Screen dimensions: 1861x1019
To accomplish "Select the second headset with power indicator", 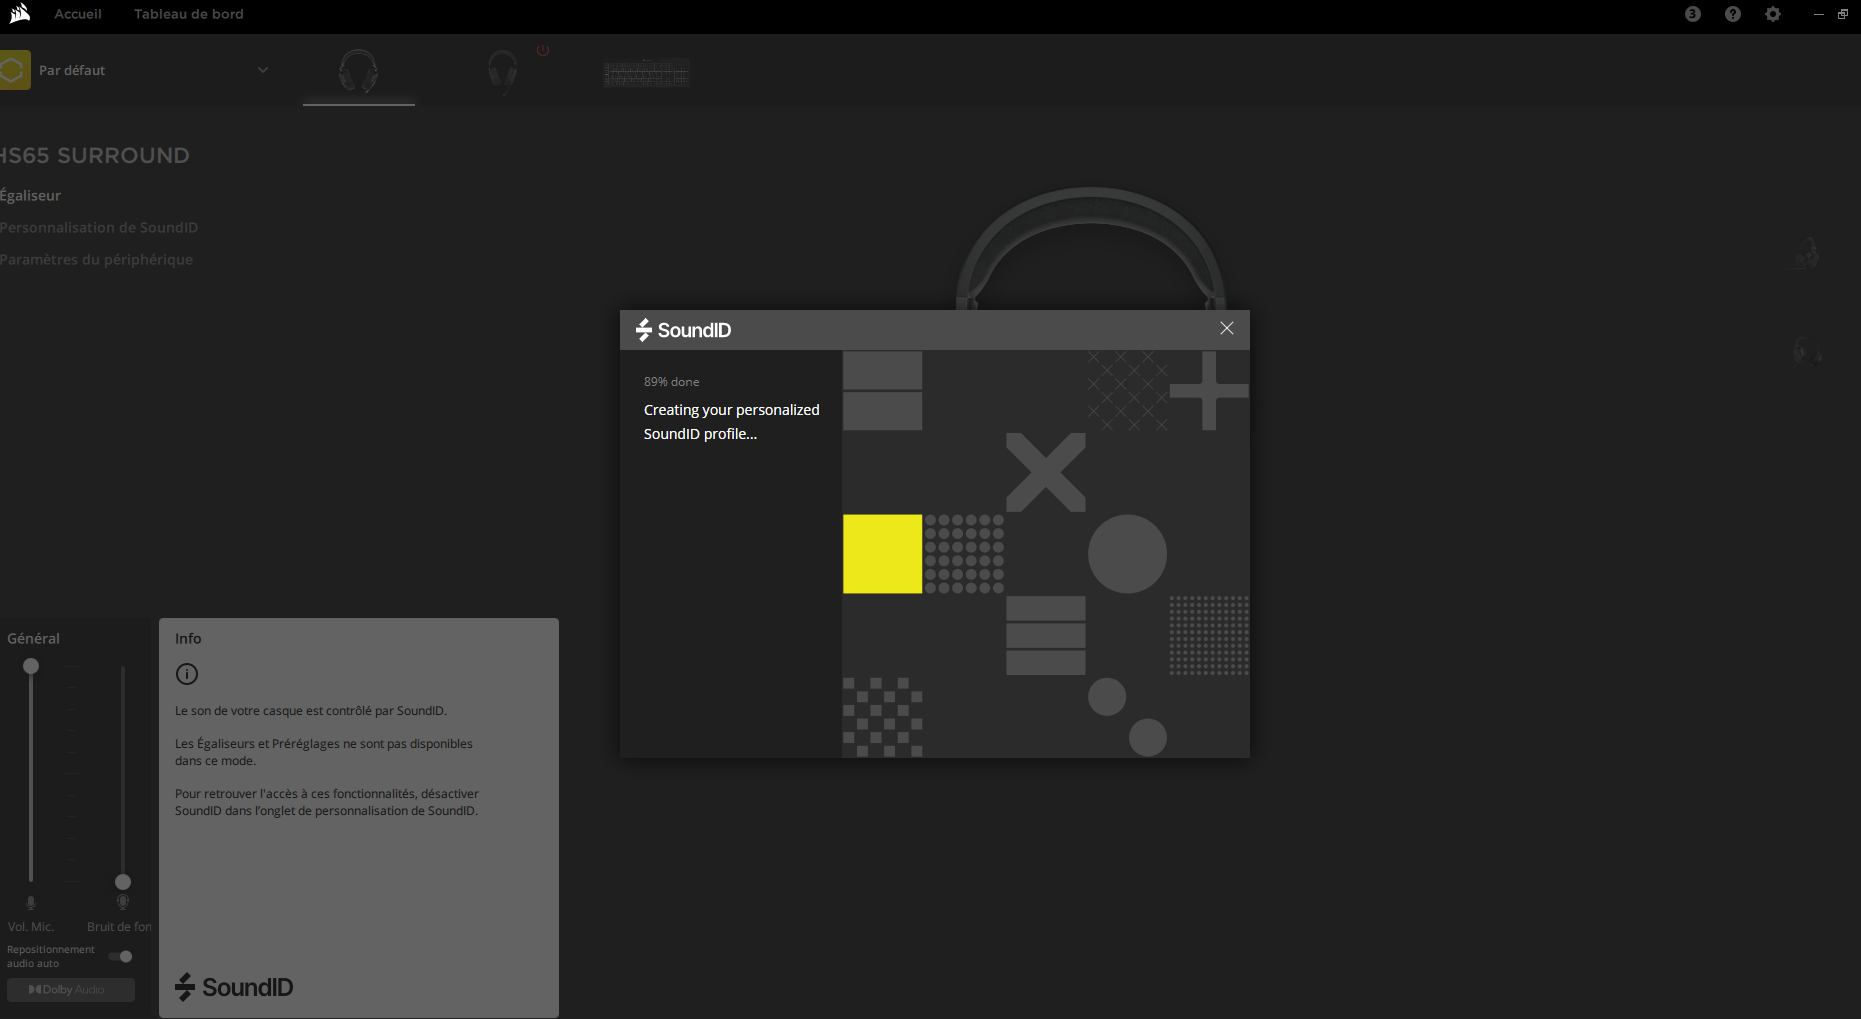I will (503, 72).
